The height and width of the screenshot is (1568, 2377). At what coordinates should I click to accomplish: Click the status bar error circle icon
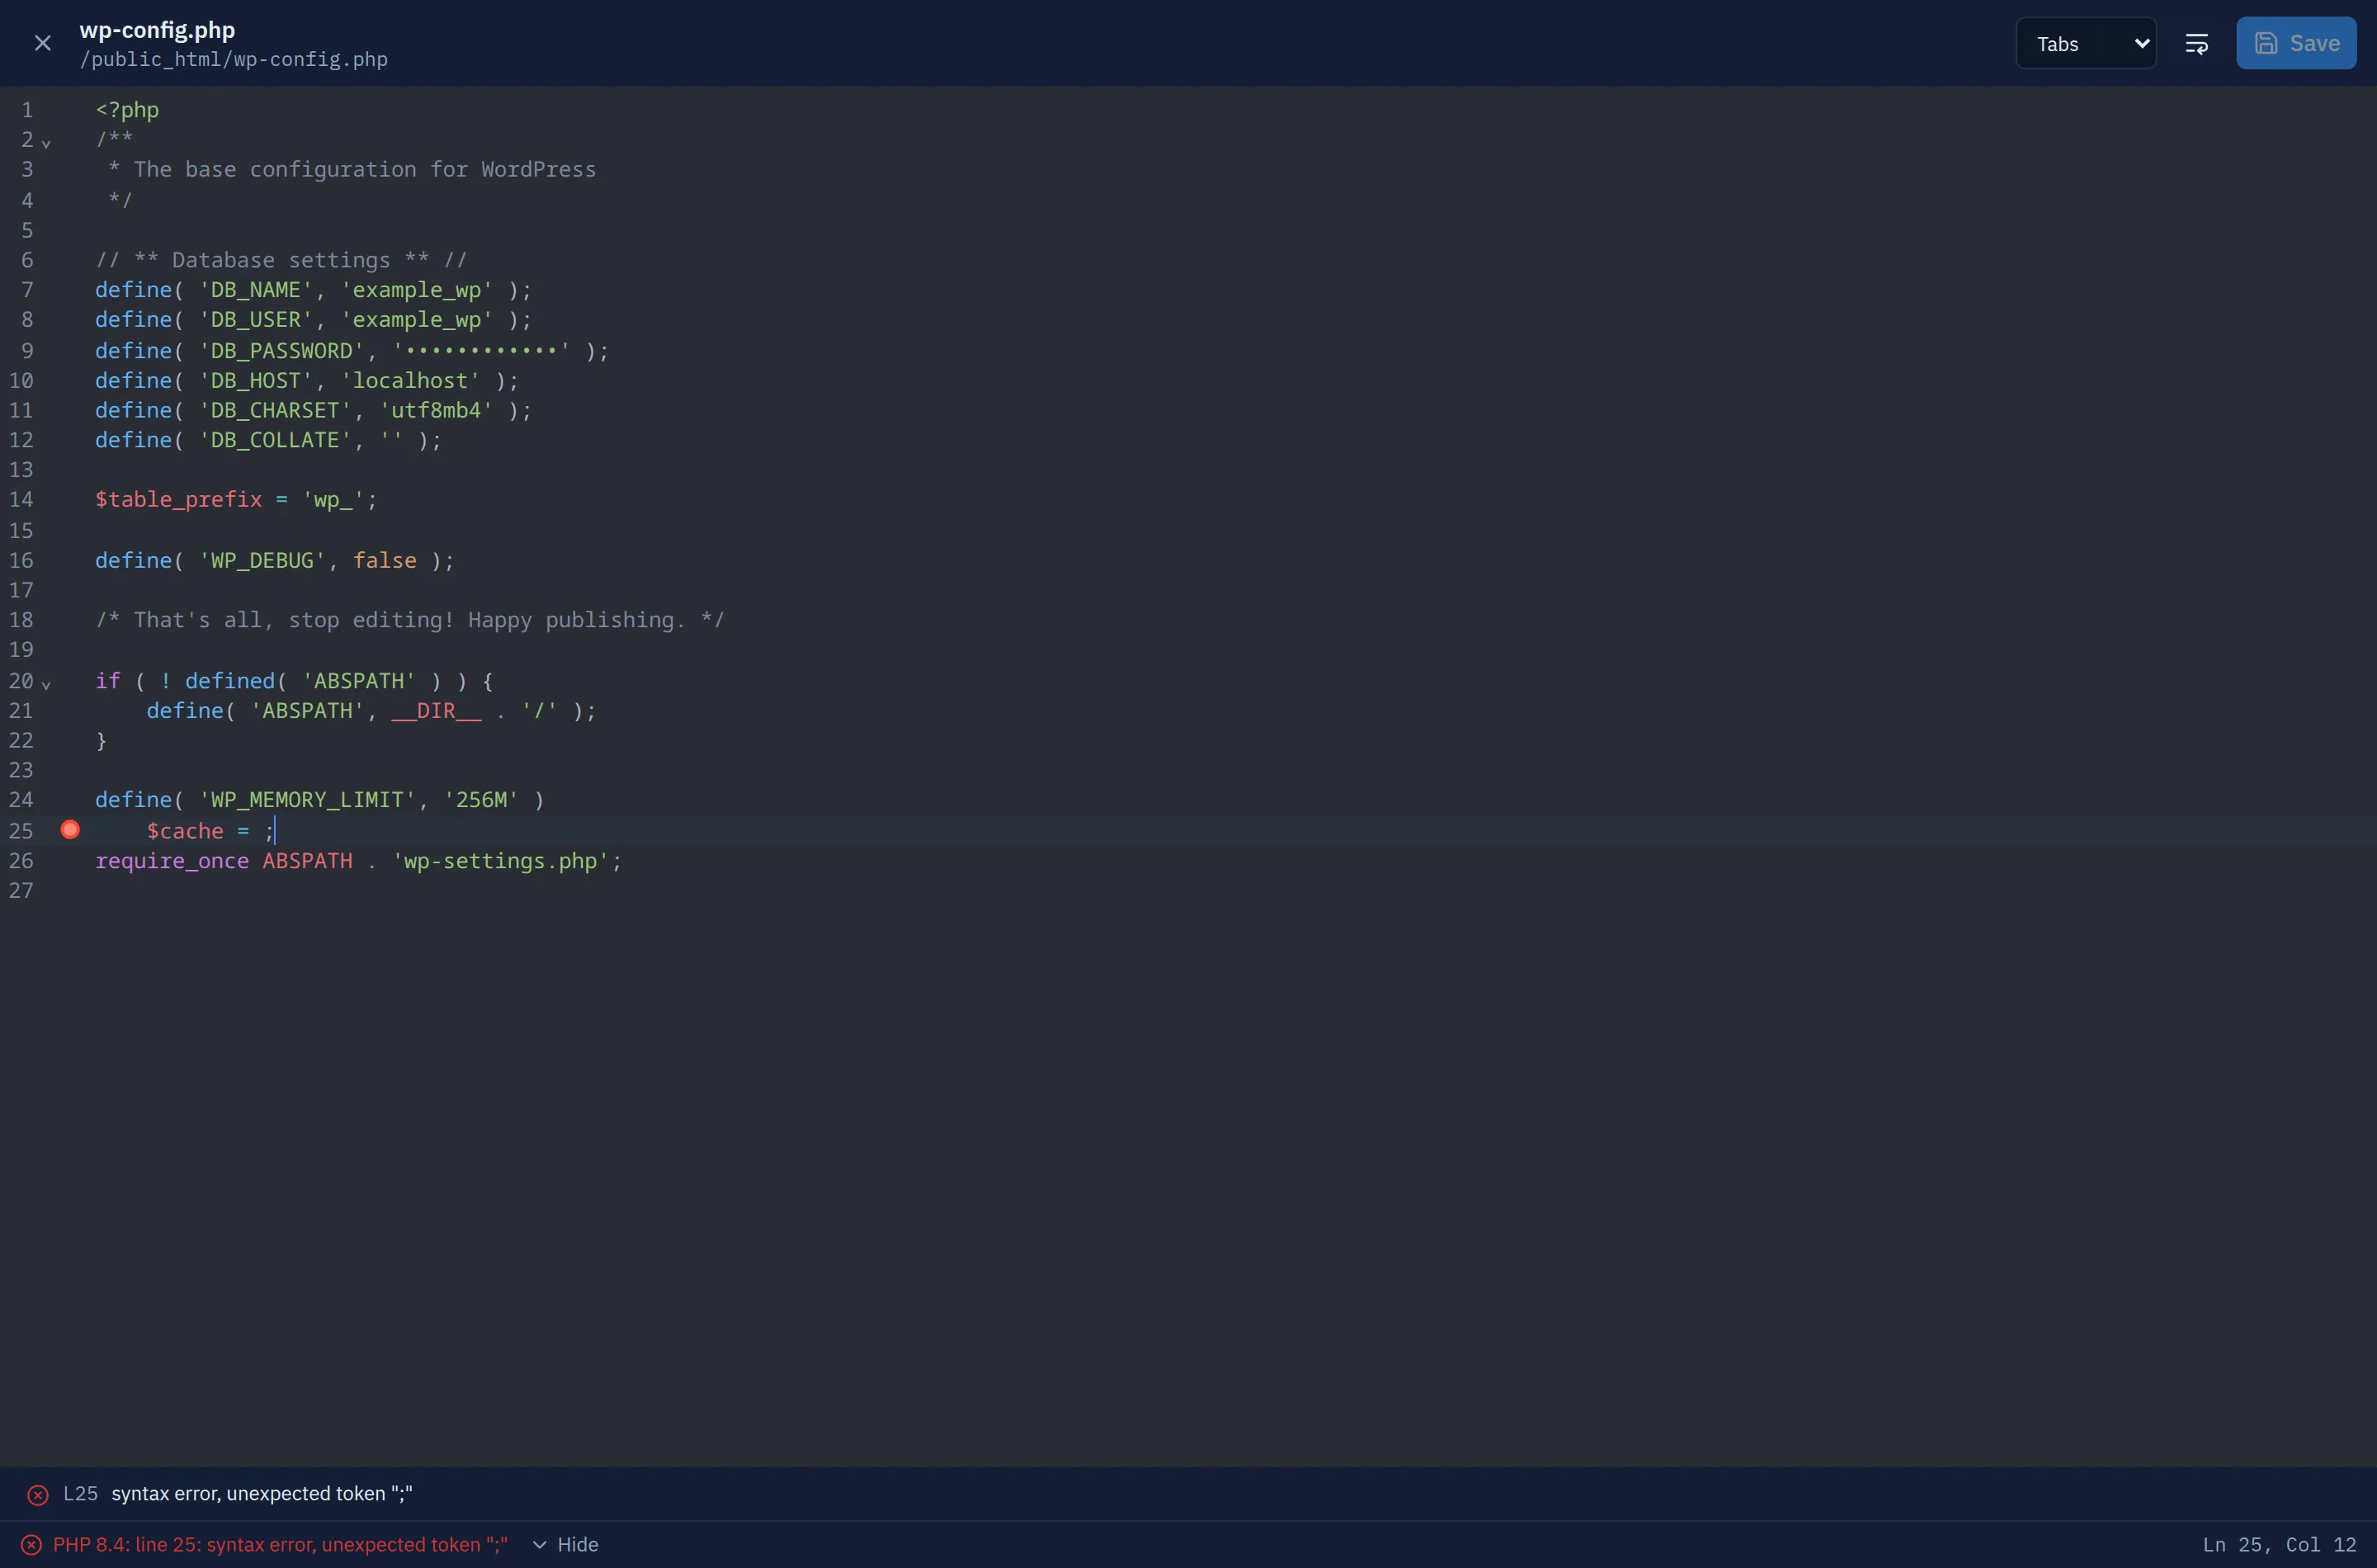coord(32,1545)
